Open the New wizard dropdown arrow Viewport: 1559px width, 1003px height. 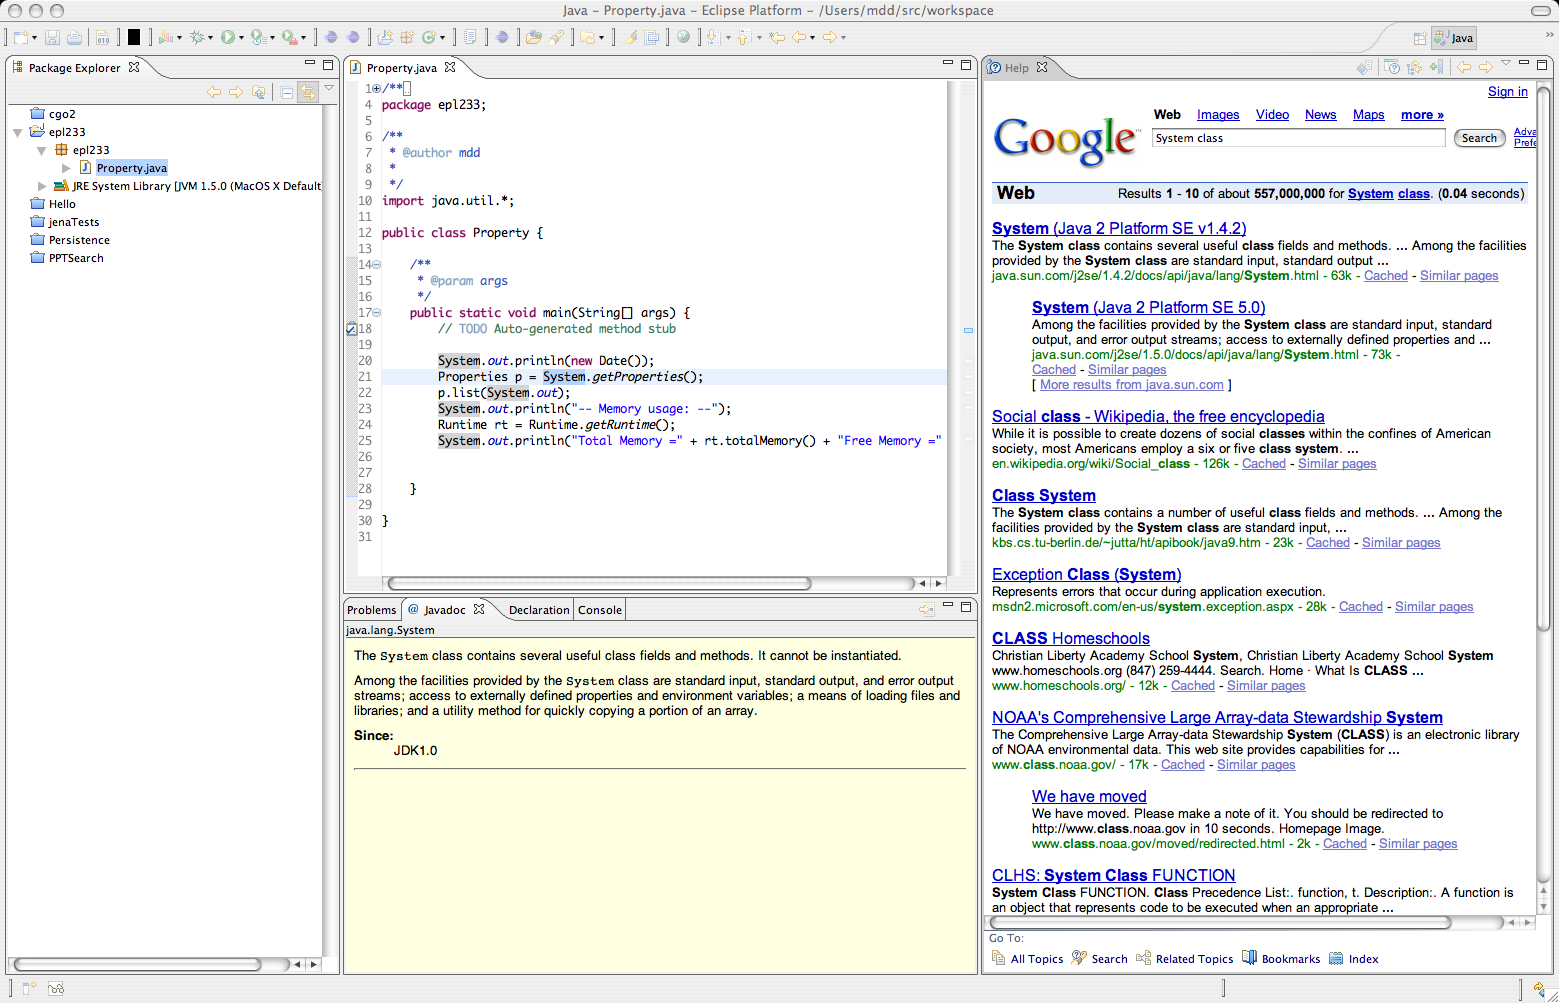(x=34, y=38)
